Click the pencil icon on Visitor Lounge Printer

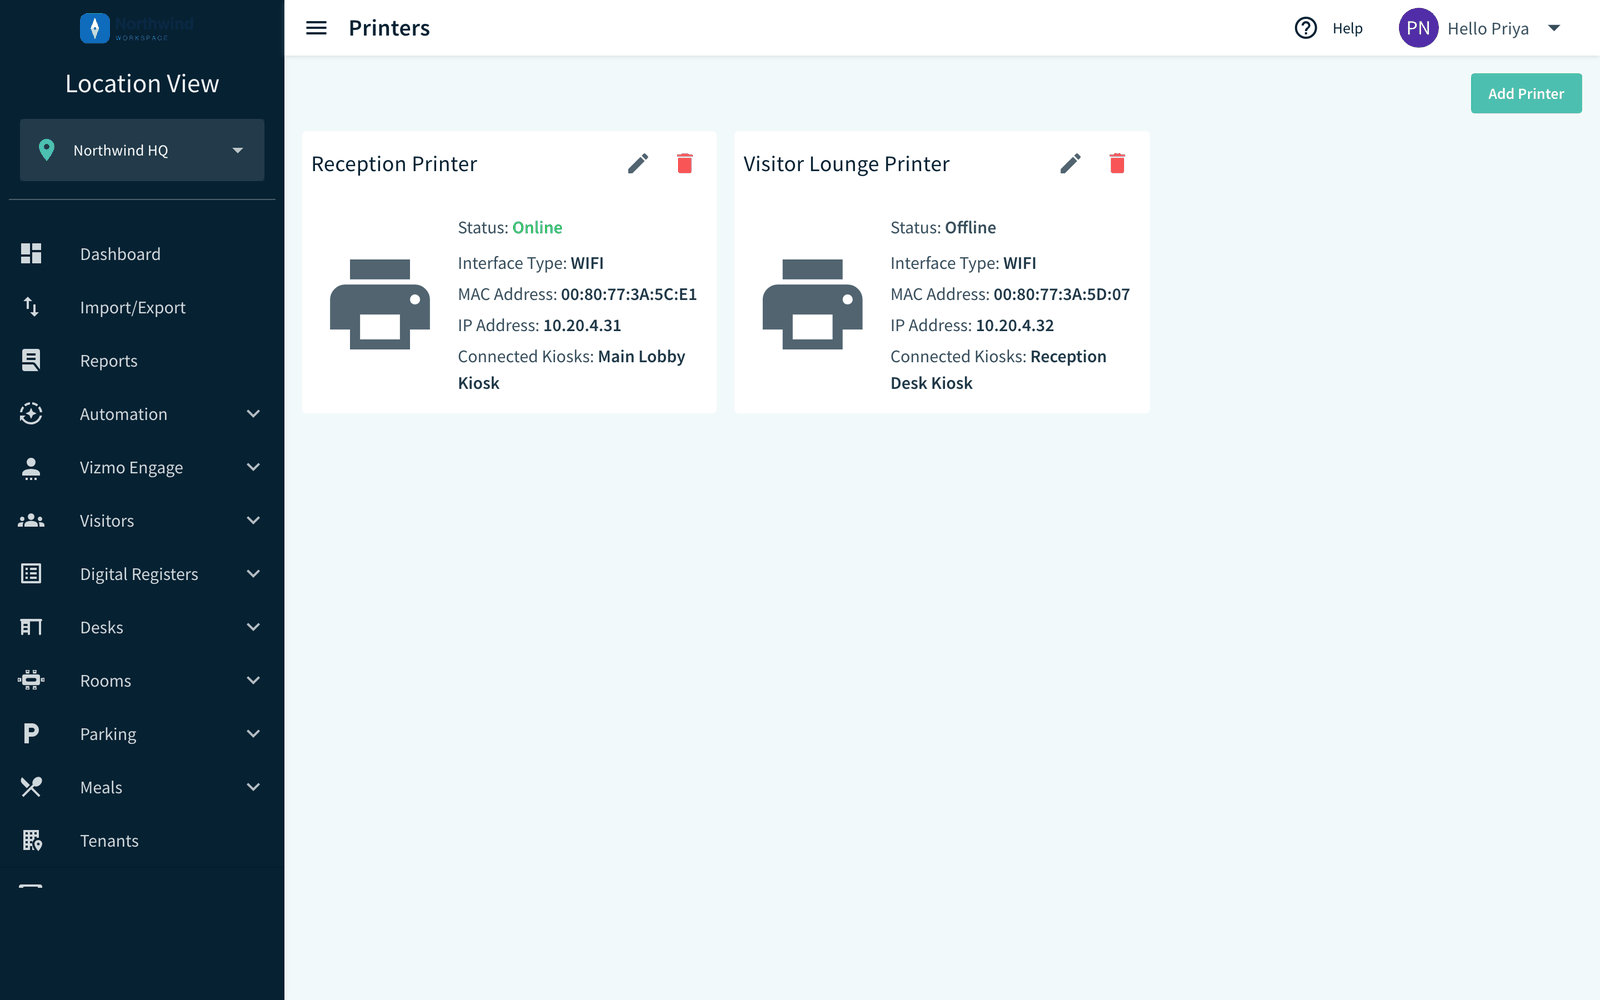click(1070, 163)
